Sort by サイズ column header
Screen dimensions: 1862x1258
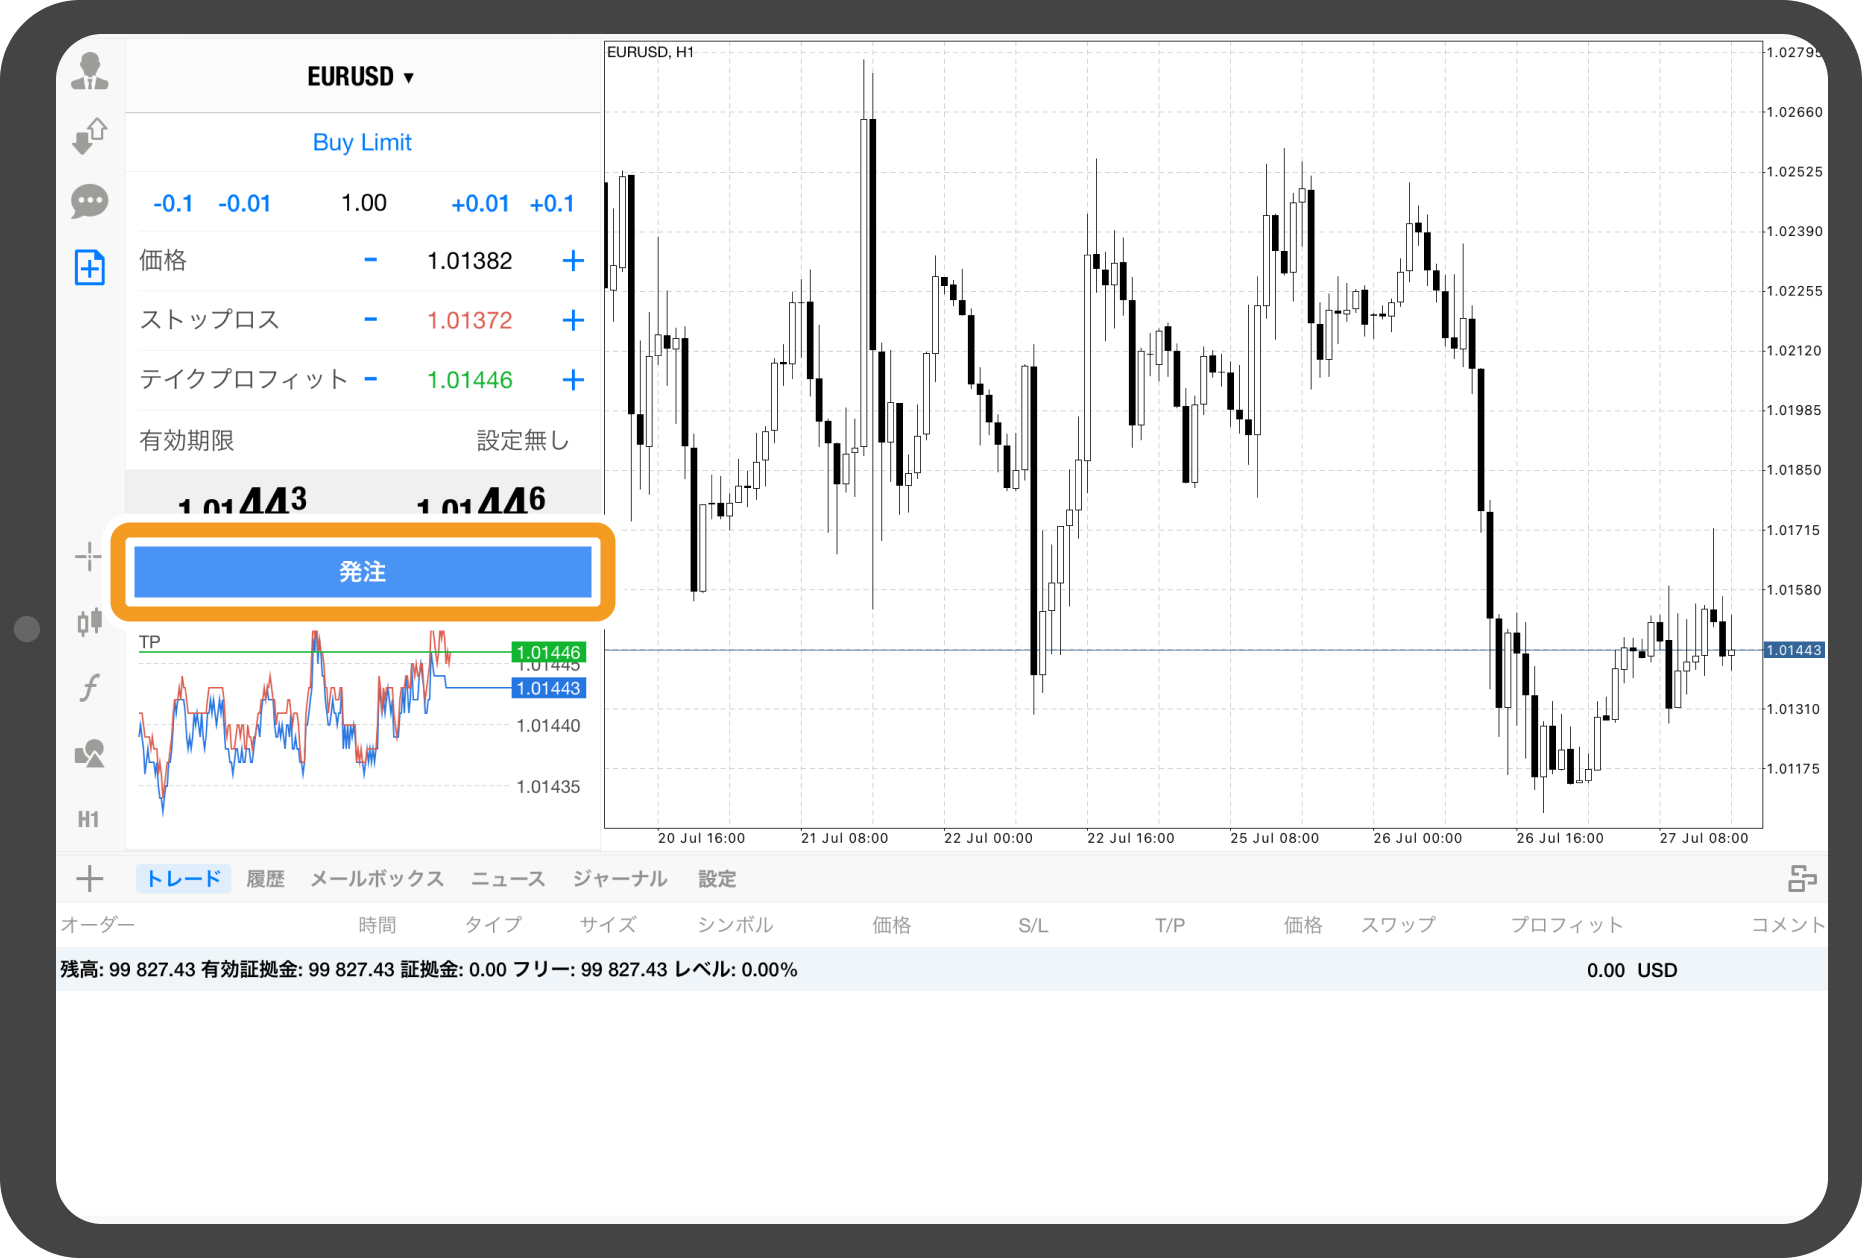(x=608, y=925)
